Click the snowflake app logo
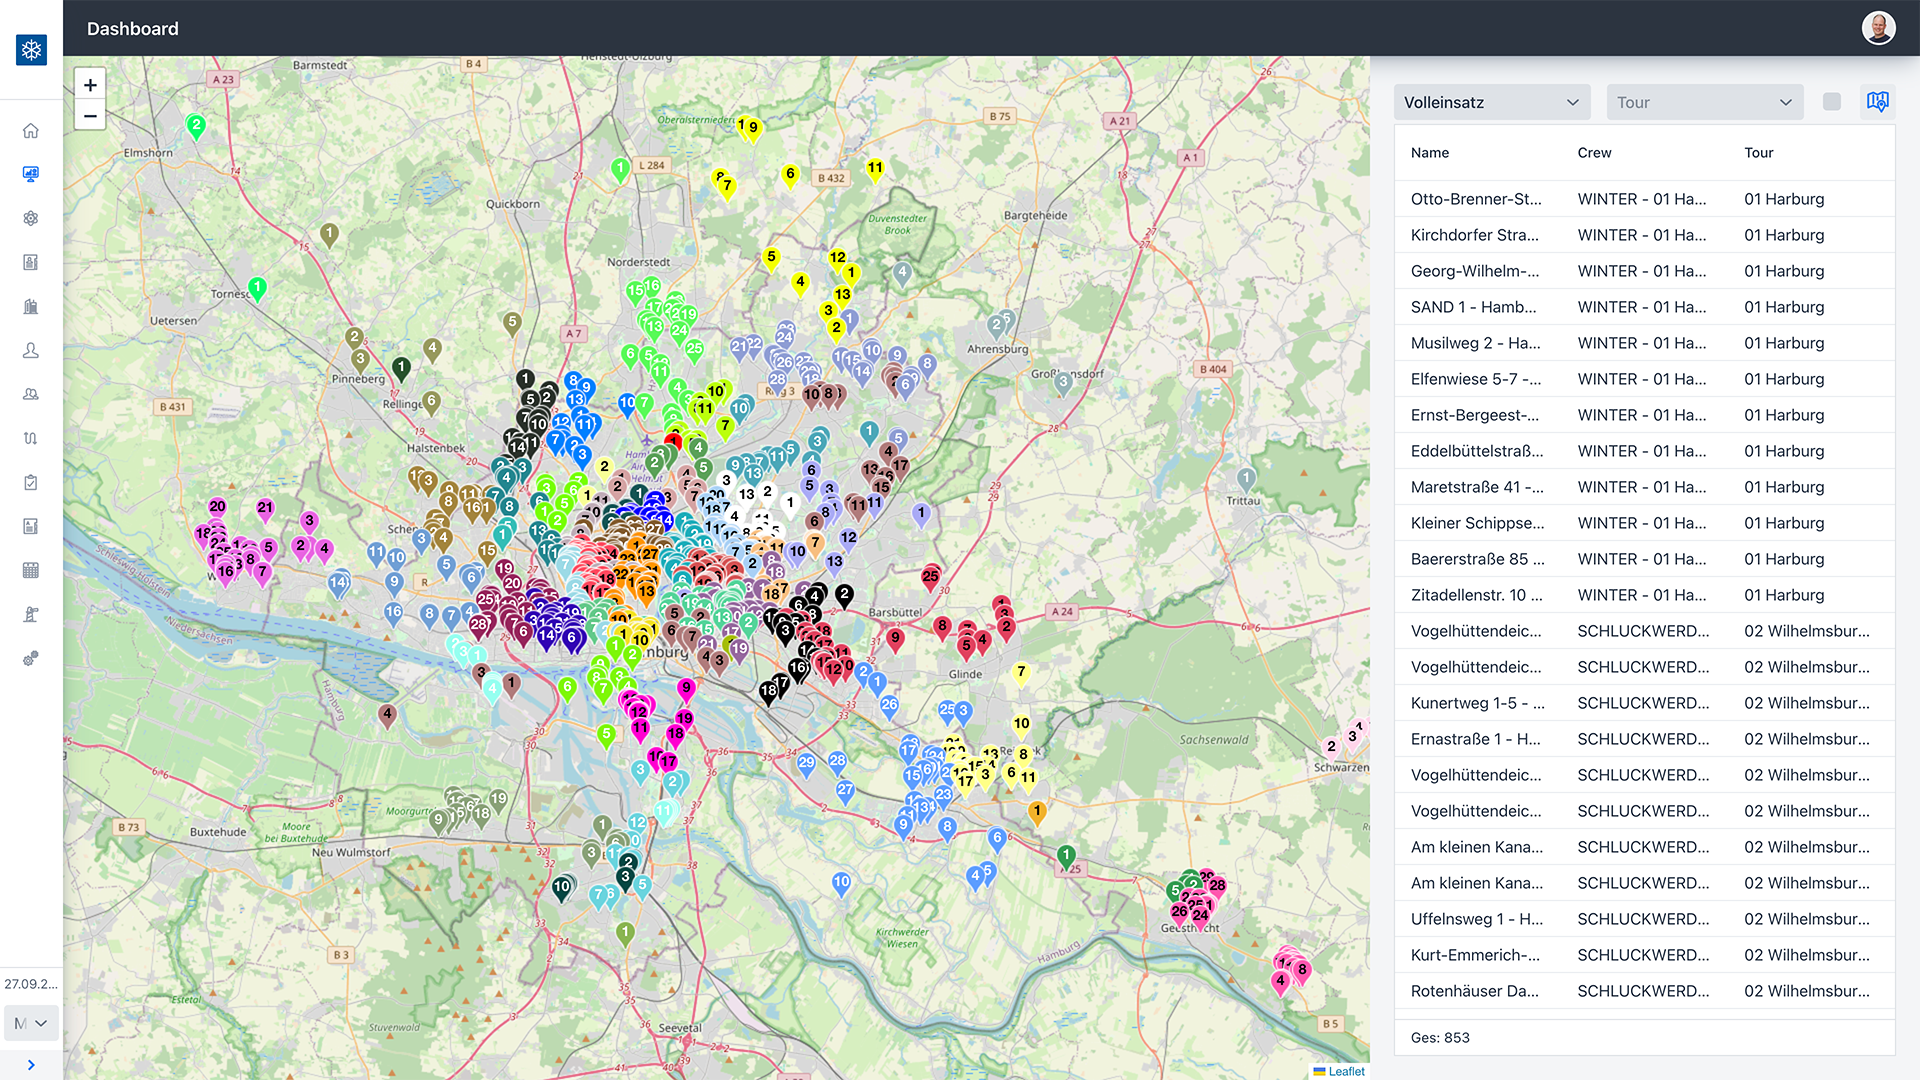Viewport: 1920px width, 1080px height. click(x=31, y=50)
